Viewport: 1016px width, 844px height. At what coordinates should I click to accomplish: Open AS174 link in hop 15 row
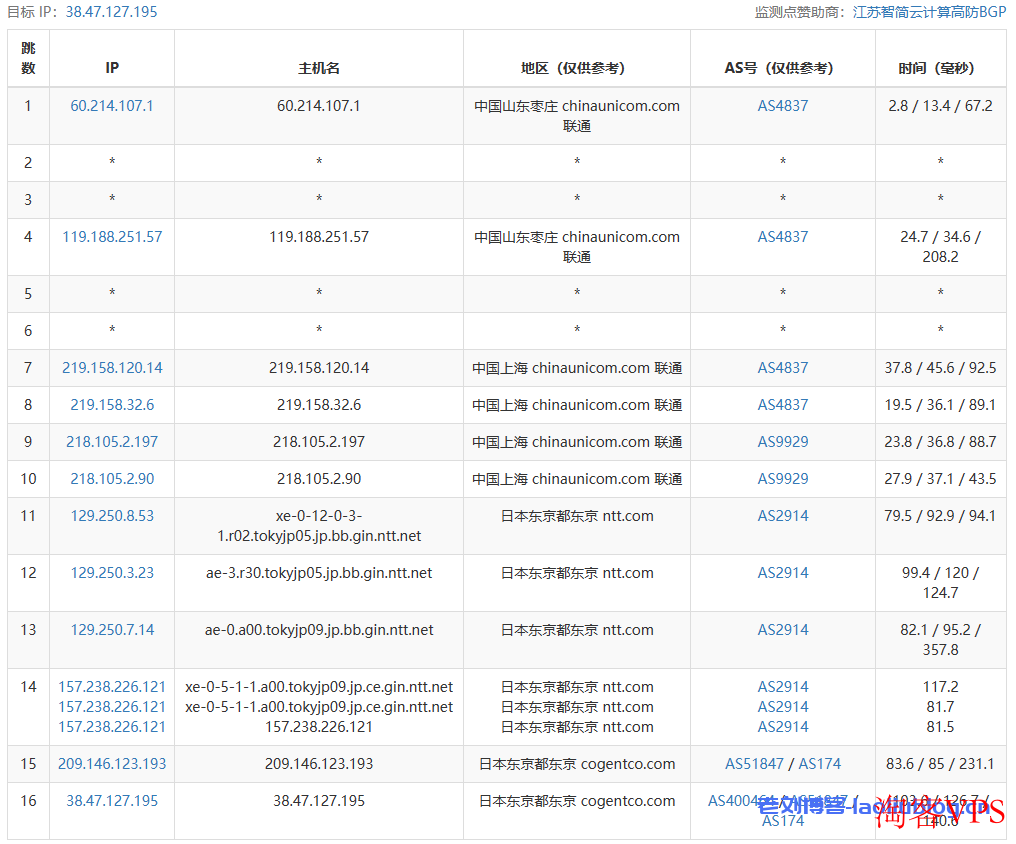tap(820, 764)
